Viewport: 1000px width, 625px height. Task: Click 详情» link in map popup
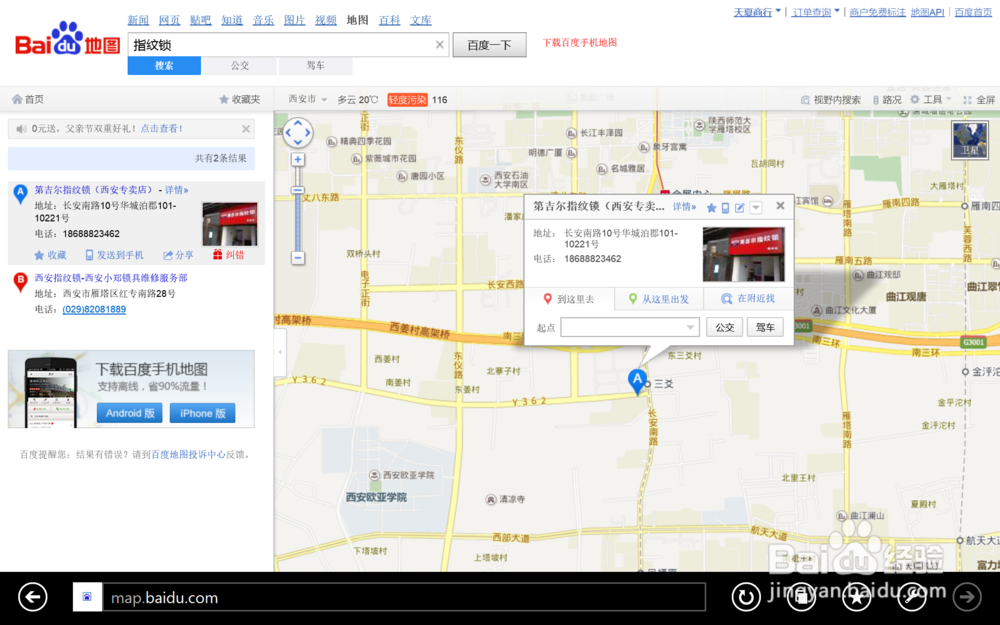(x=684, y=207)
